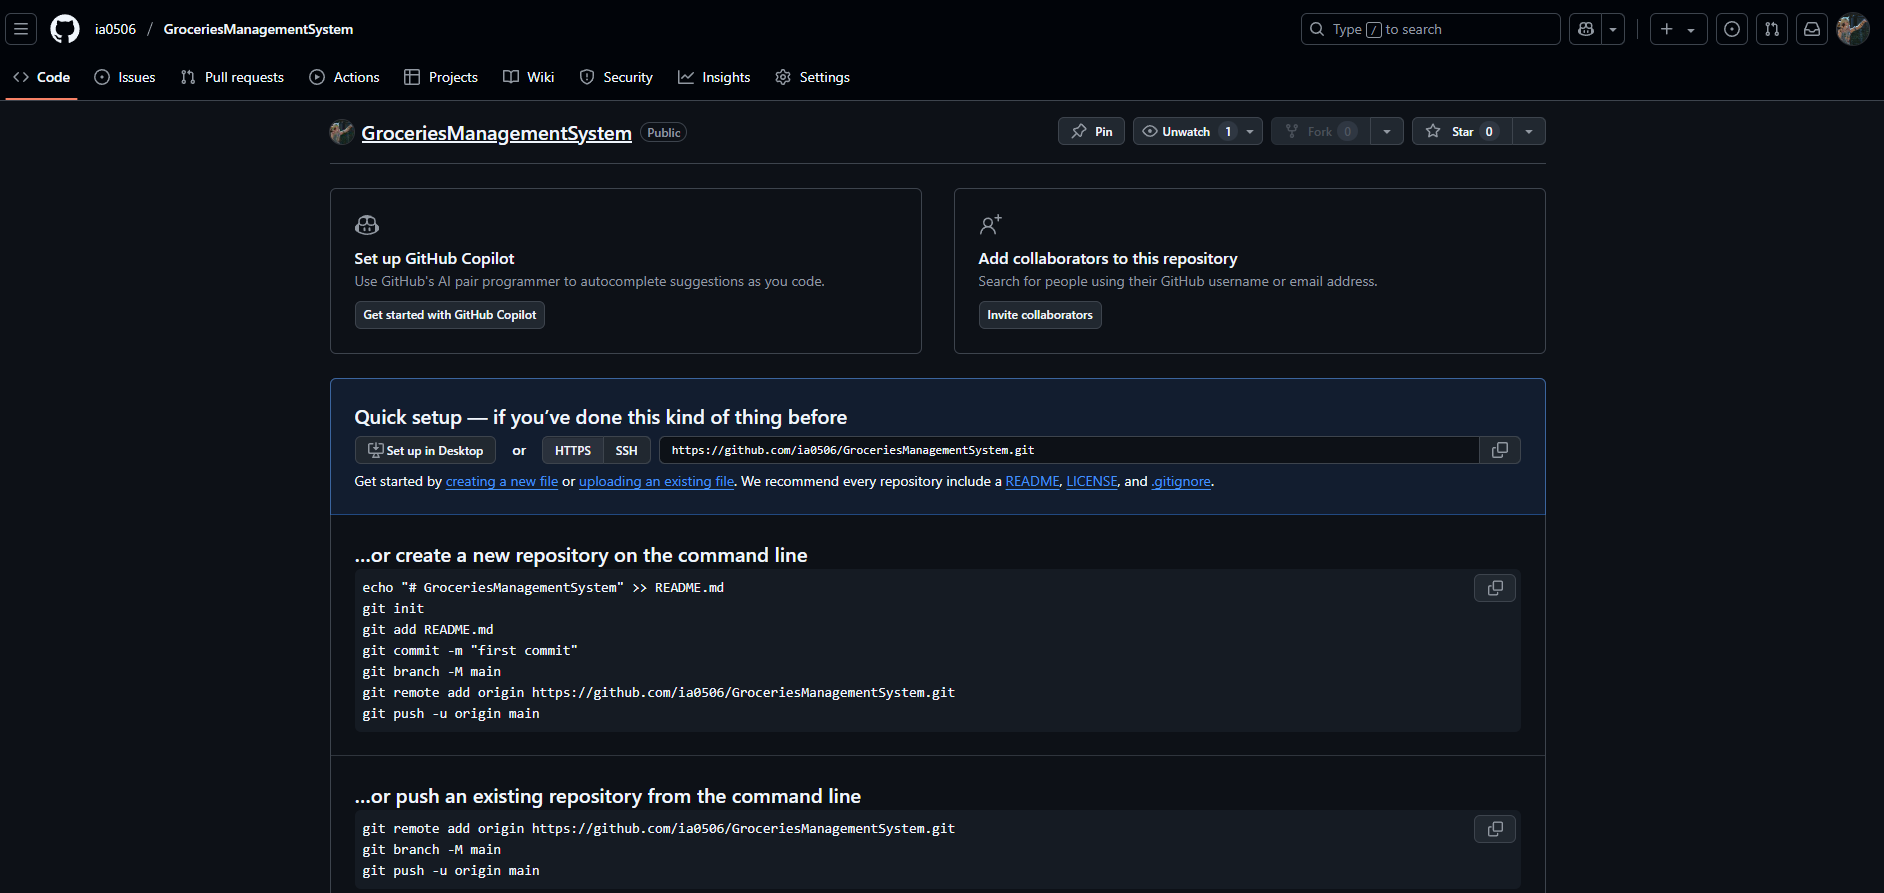The width and height of the screenshot is (1884, 893).
Task: Select the HTTPS clone option
Action: (x=573, y=450)
